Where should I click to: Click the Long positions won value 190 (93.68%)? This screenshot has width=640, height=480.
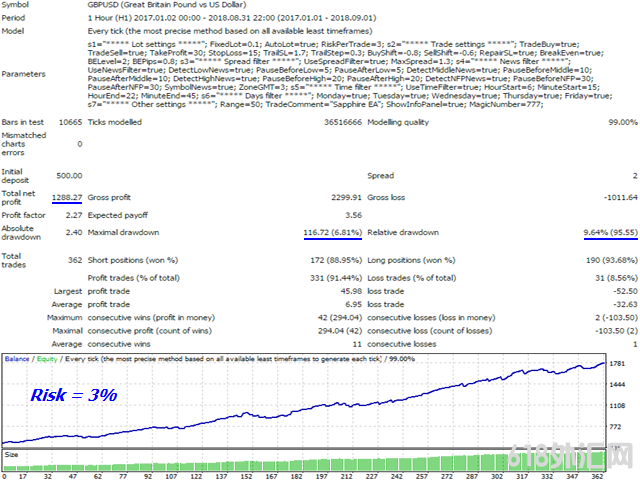tap(612, 260)
